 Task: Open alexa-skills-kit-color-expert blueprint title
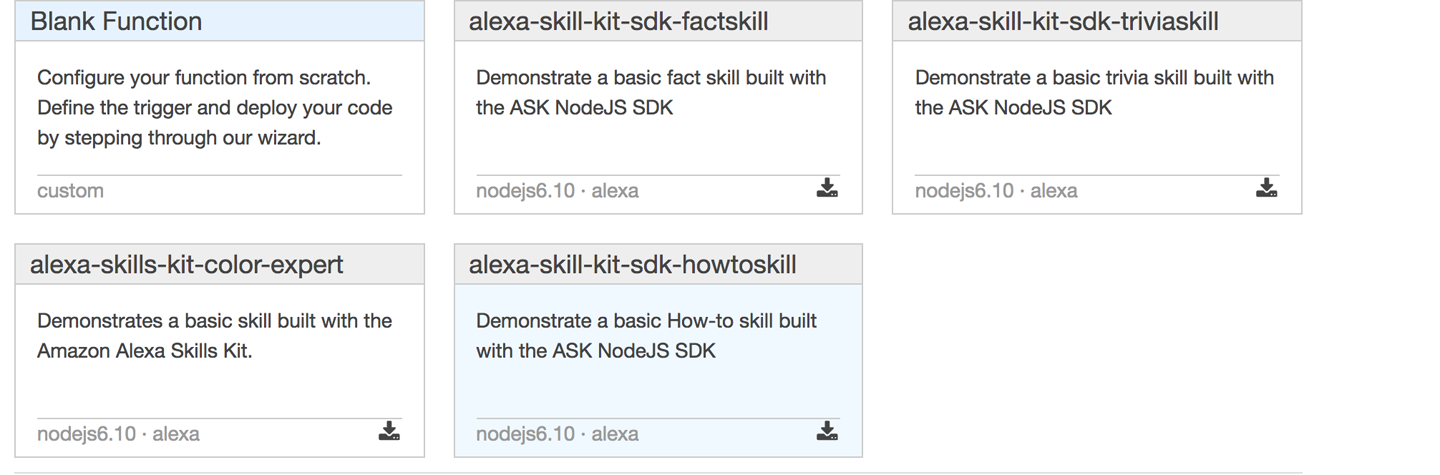point(187,264)
